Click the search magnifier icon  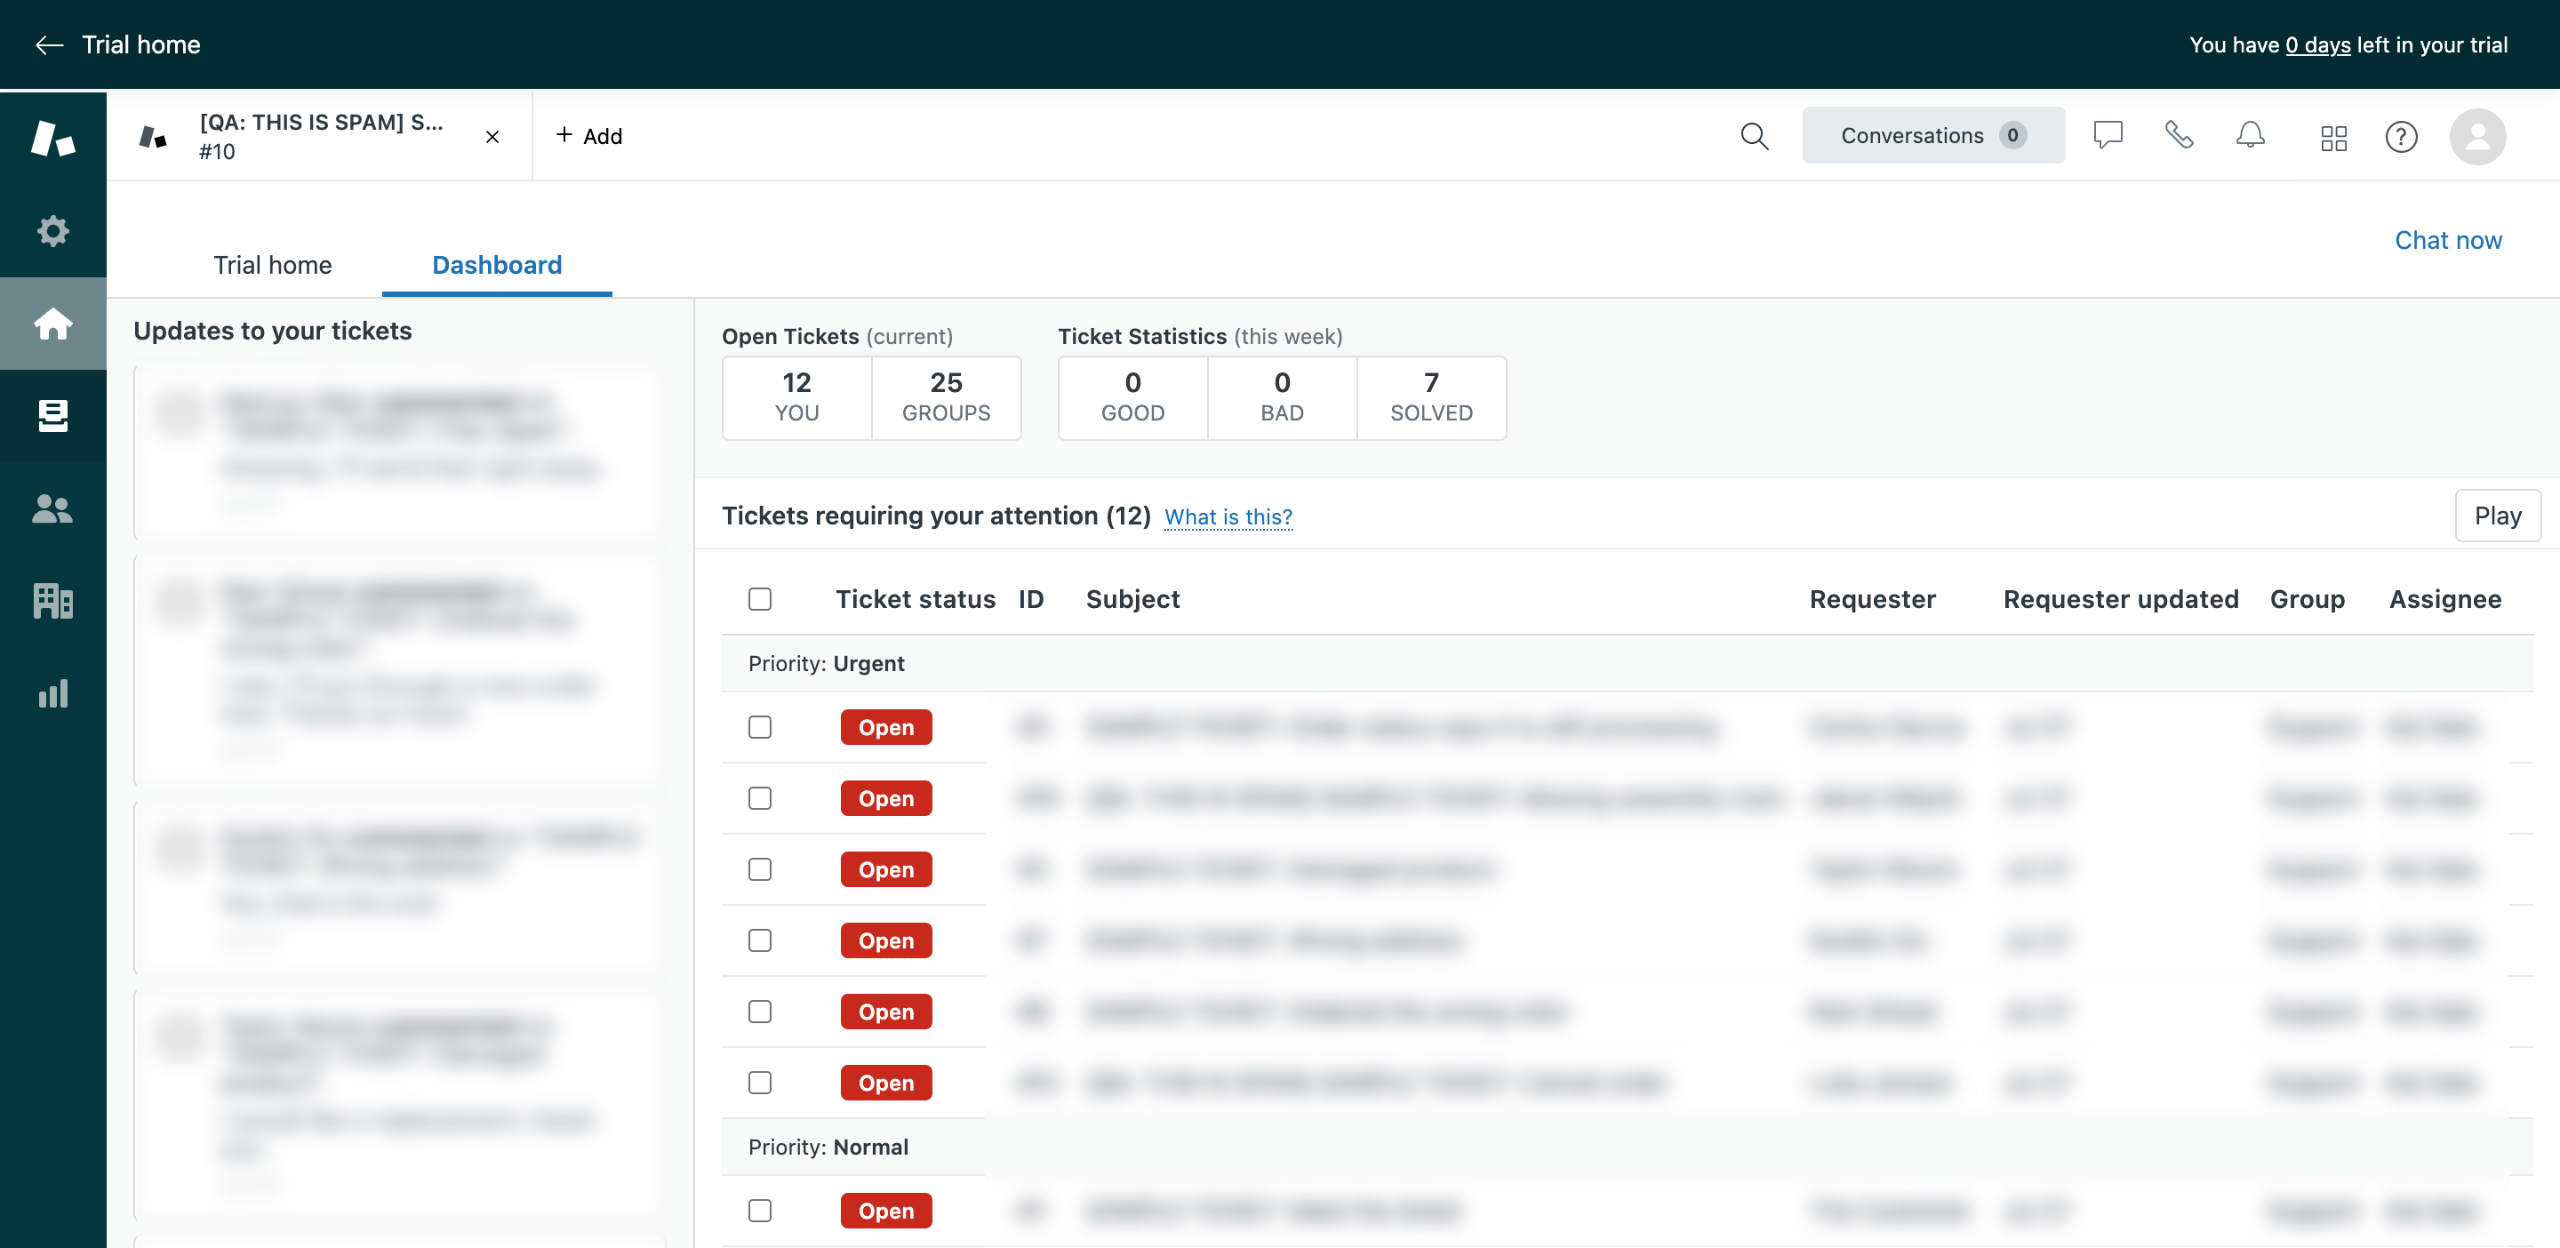pyautogui.click(x=1754, y=136)
